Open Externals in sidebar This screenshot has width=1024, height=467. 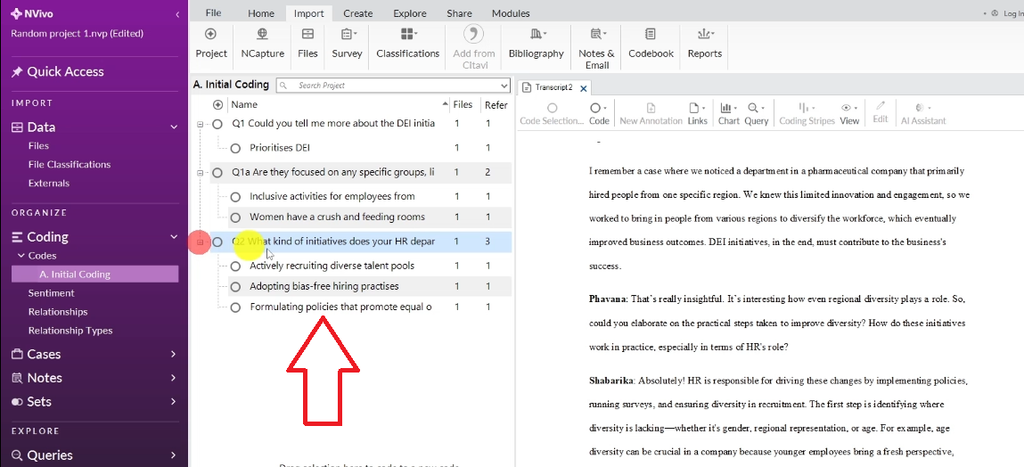coord(48,184)
